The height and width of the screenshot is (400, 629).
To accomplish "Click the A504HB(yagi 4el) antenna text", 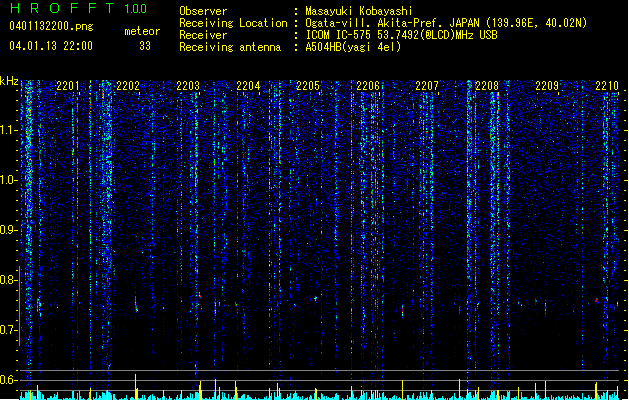I will pyautogui.click(x=353, y=47).
